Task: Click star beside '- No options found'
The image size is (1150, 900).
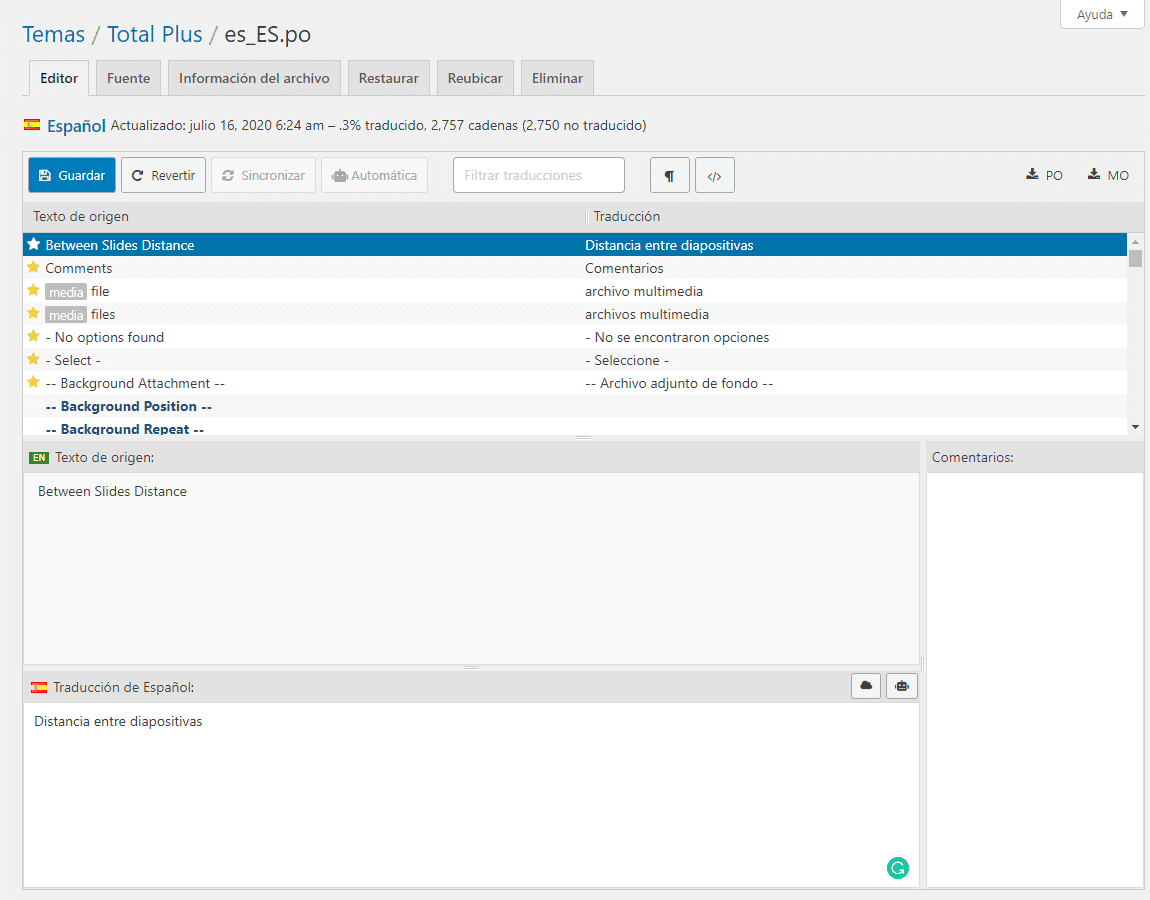Action: pos(33,336)
